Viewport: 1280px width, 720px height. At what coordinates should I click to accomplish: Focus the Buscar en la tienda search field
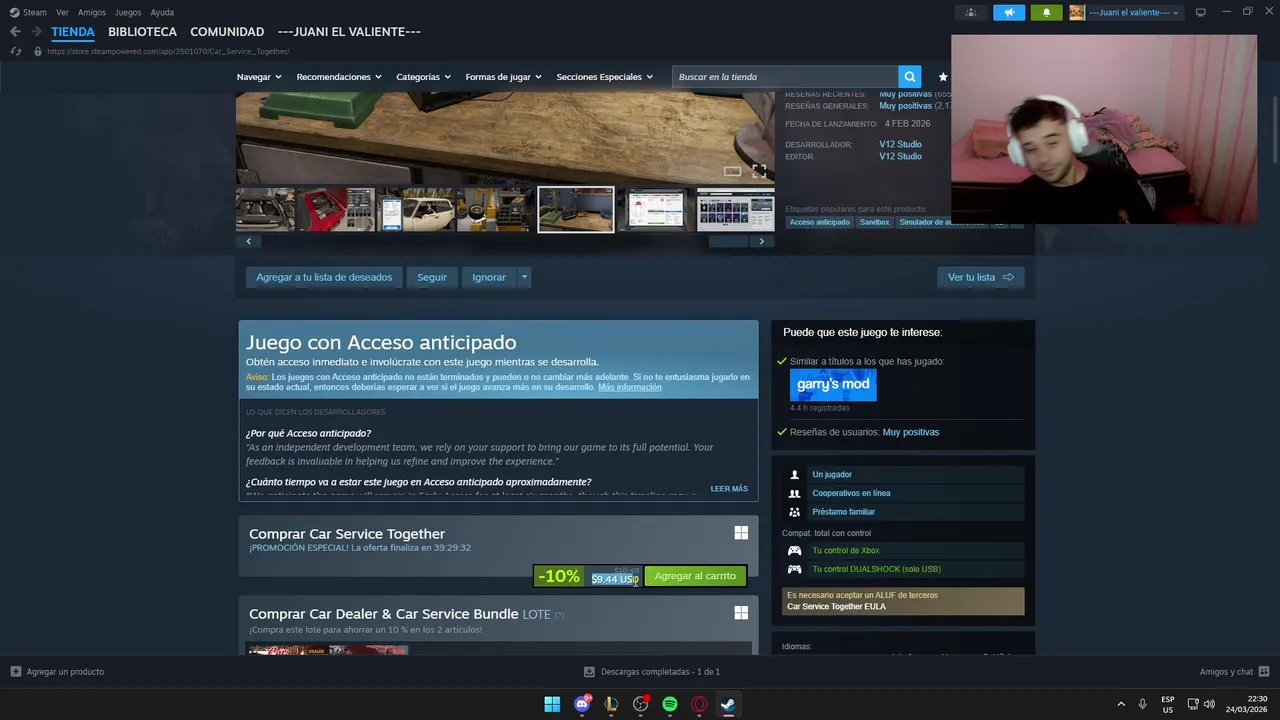click(785, 77)
